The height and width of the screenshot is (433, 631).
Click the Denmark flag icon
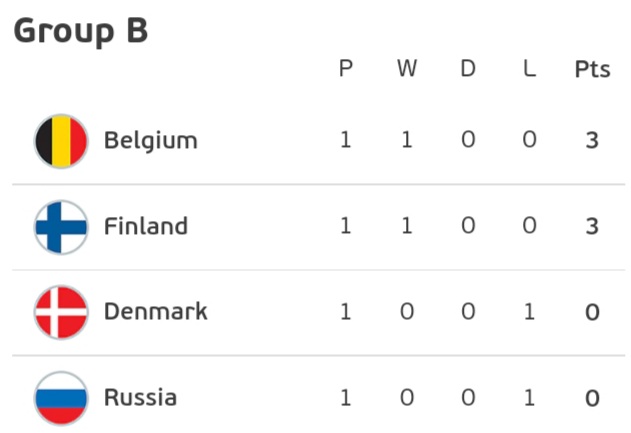[x=61, y=312]
